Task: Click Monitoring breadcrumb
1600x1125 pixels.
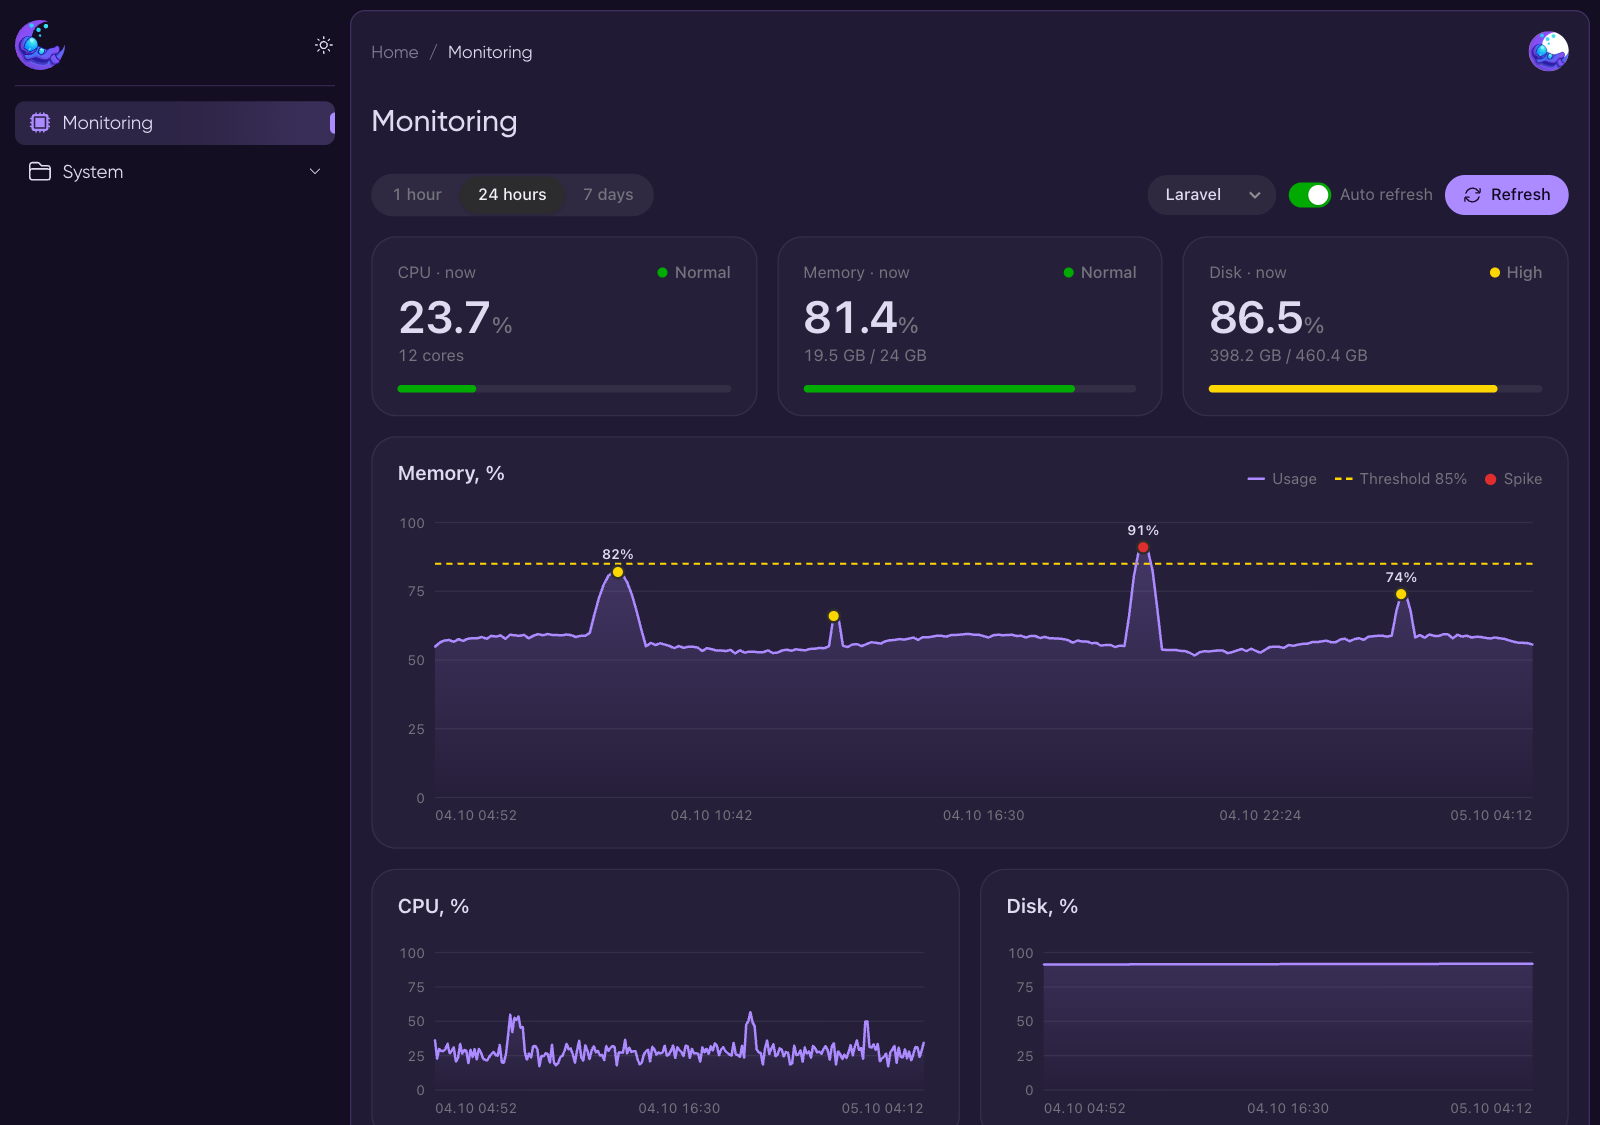Action: coord(490,52)
